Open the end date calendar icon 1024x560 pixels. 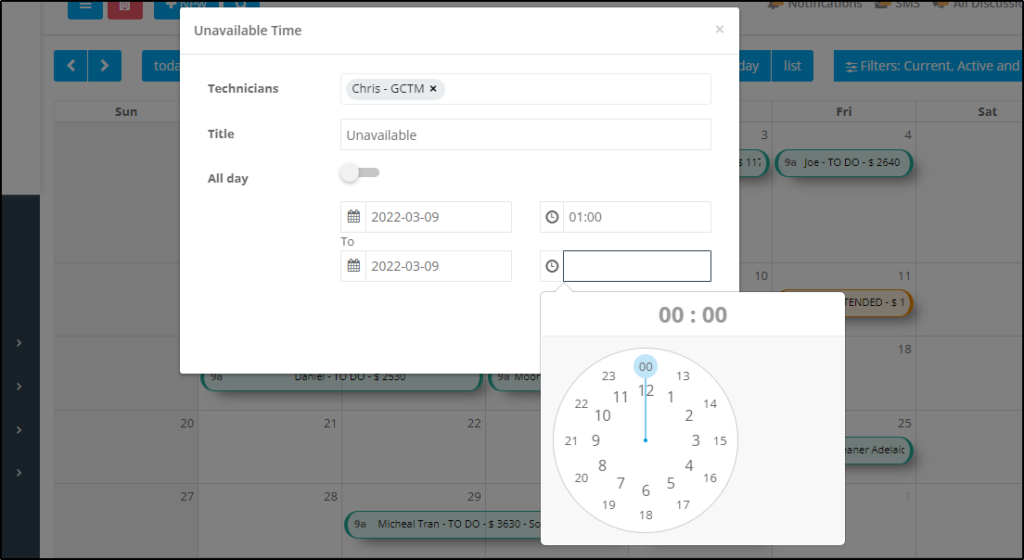(x=353, y=266)
